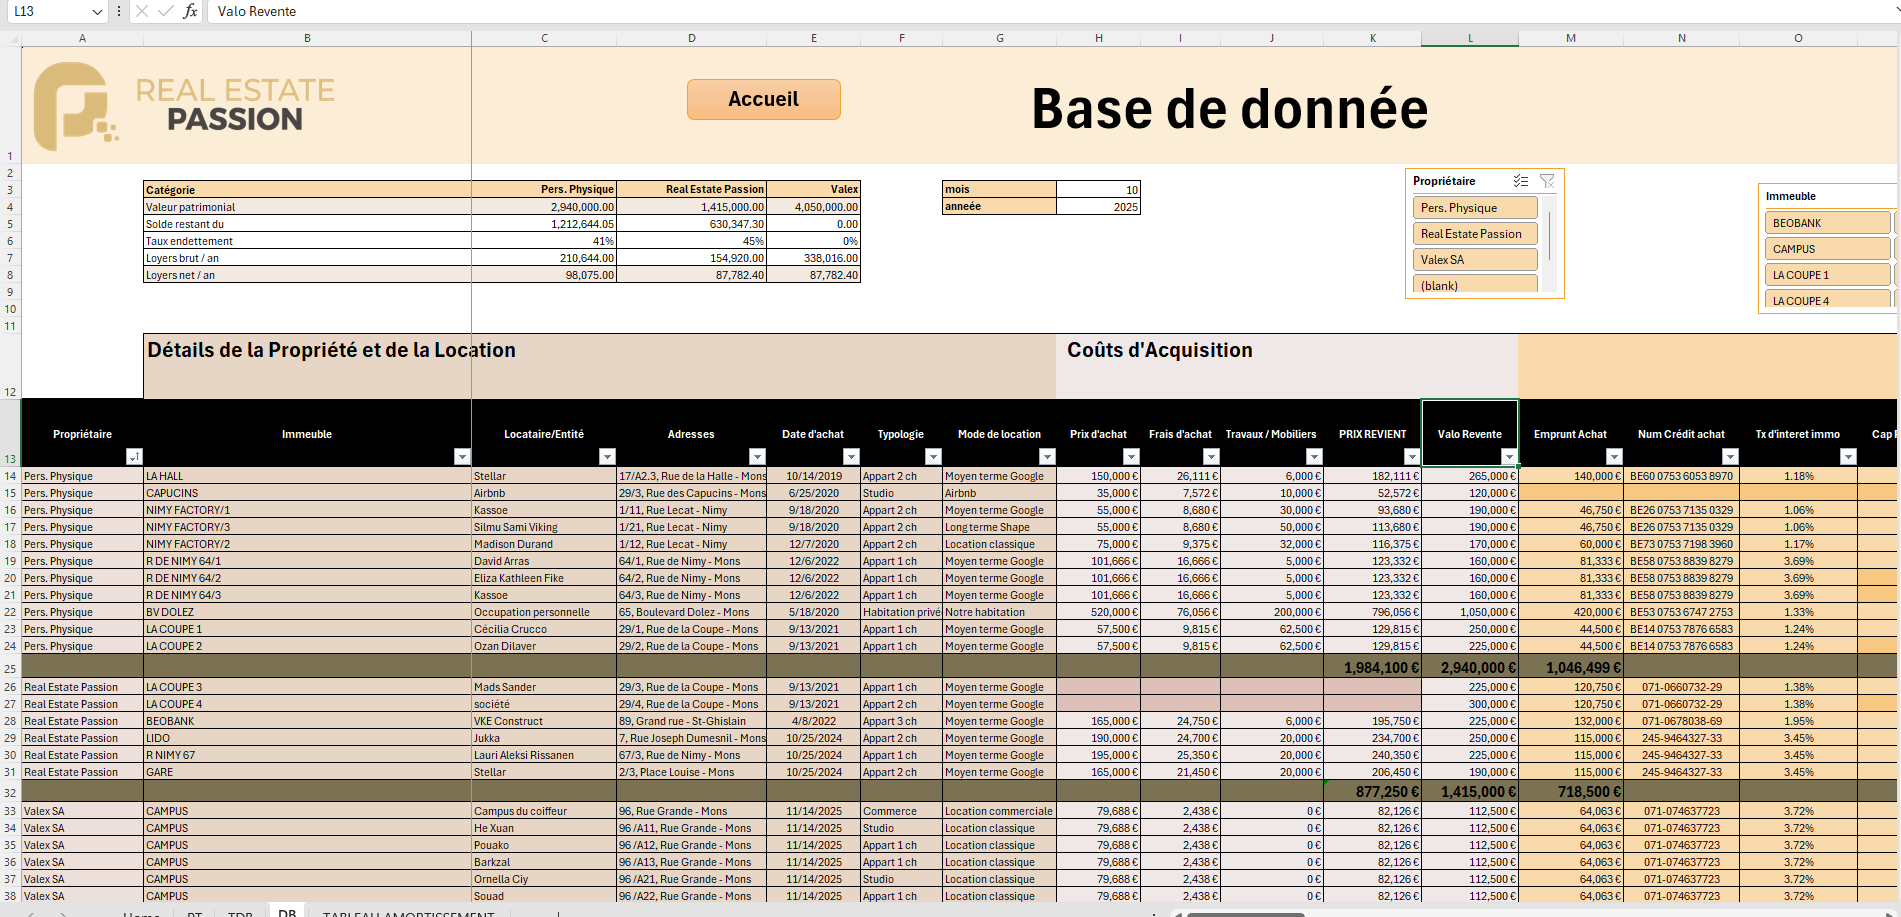Screen dimensions: 1901x917
Task: Select row 25 header
Action: (10, 667)
